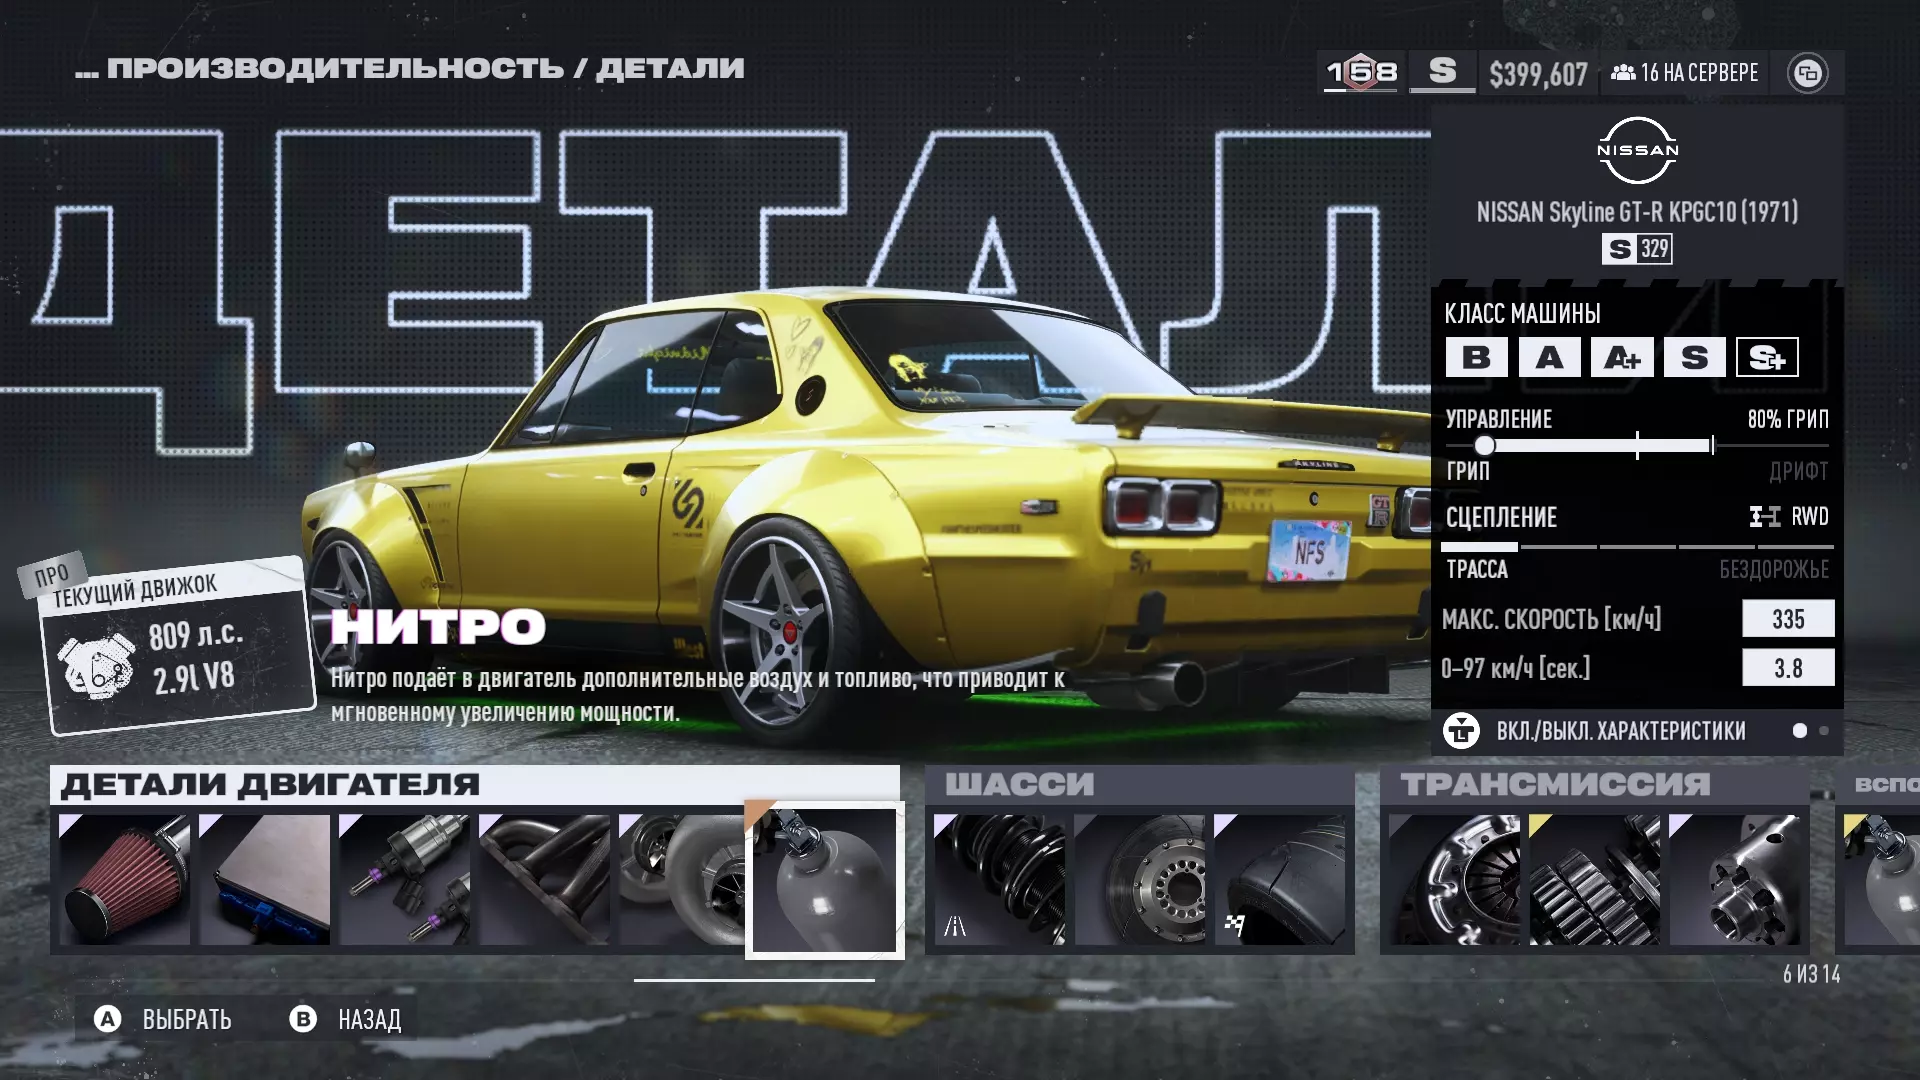This screenshot has height=1080, width=1920.
Task: Click the УПРАВЛЕНИЕ grip-drift slider handle
Action: [1485, 446]
